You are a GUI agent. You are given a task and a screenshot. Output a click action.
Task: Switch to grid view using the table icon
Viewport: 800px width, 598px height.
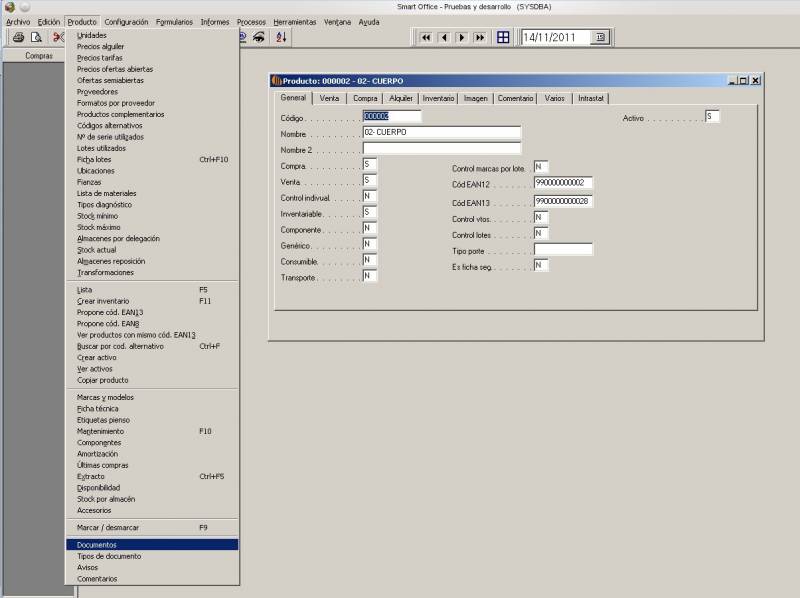click(503, 37)
